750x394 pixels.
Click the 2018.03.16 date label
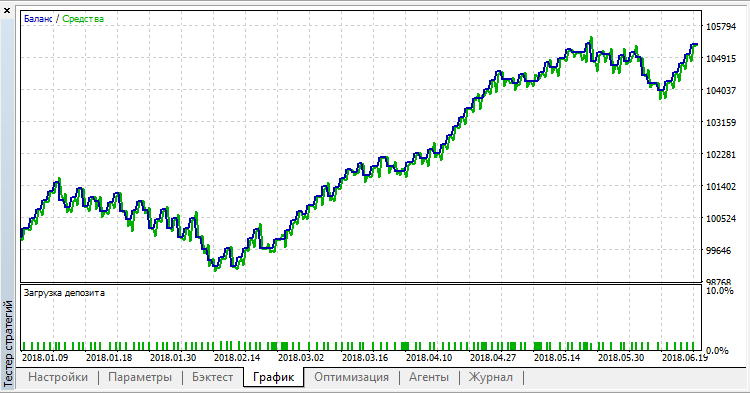tap(365, 357)
